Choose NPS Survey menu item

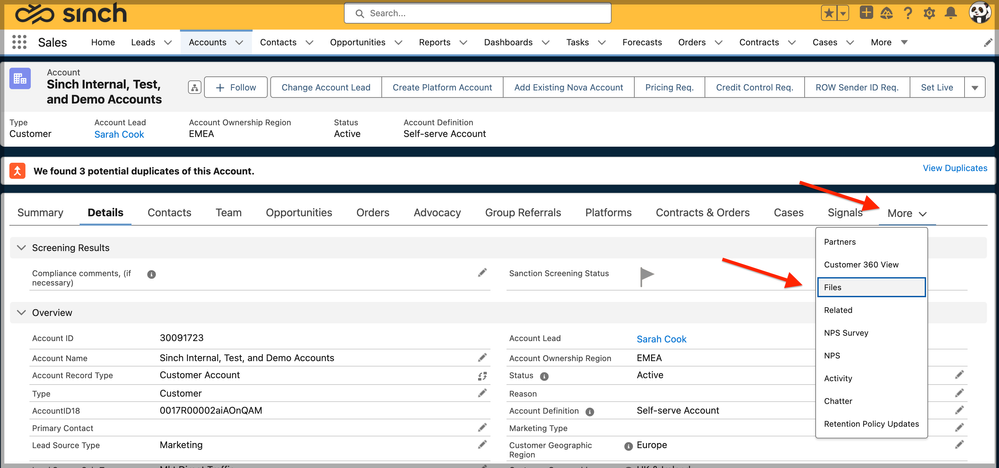(x=871, y=333)
